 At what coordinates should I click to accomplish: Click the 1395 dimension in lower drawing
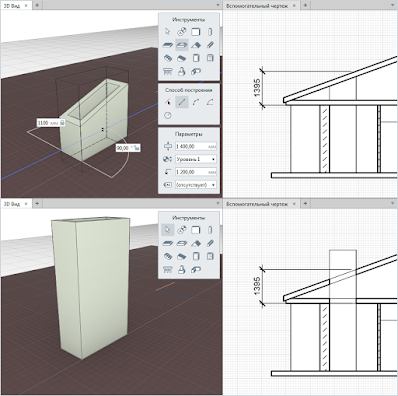(x=257, y=286)
